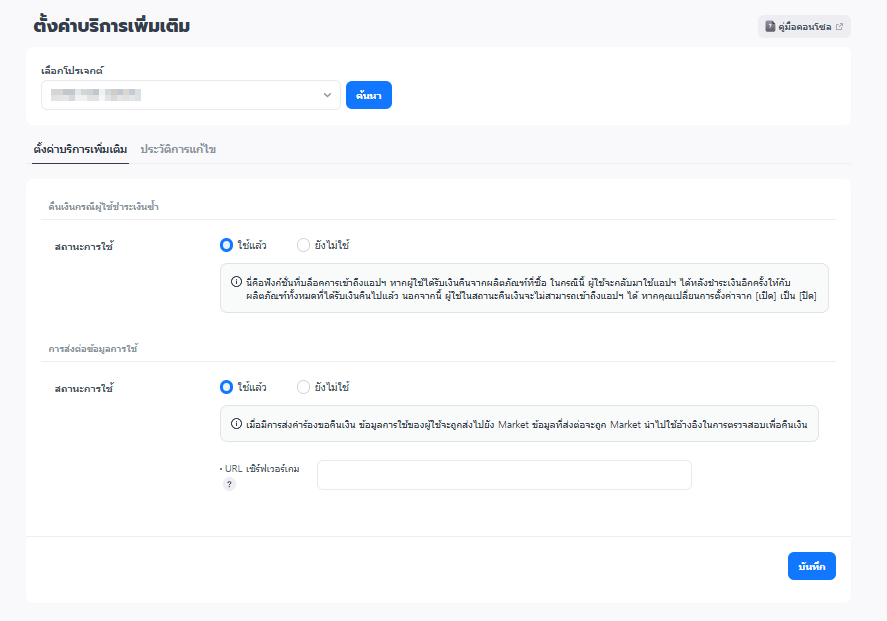Viewport: 887px width, 621px height.
Task: Expand project list using the chevron arrow
Action: [x=327, y=95]
